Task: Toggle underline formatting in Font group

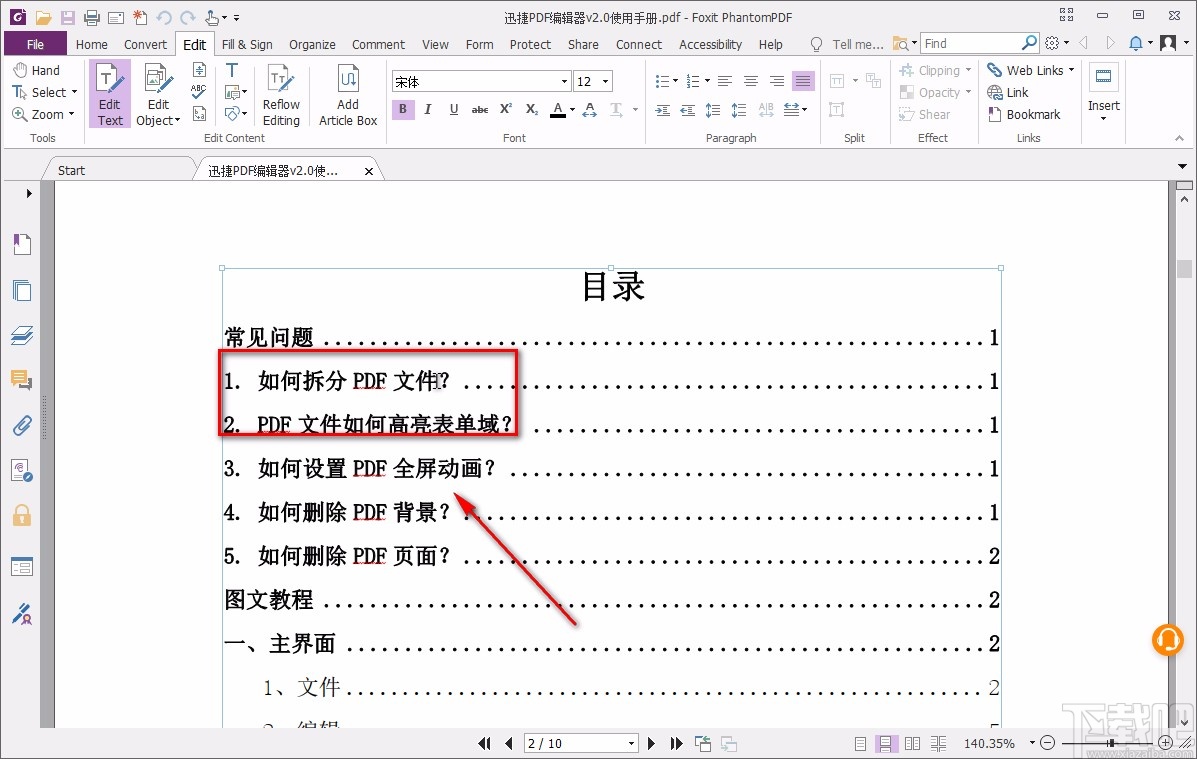Action: point(453,109)
